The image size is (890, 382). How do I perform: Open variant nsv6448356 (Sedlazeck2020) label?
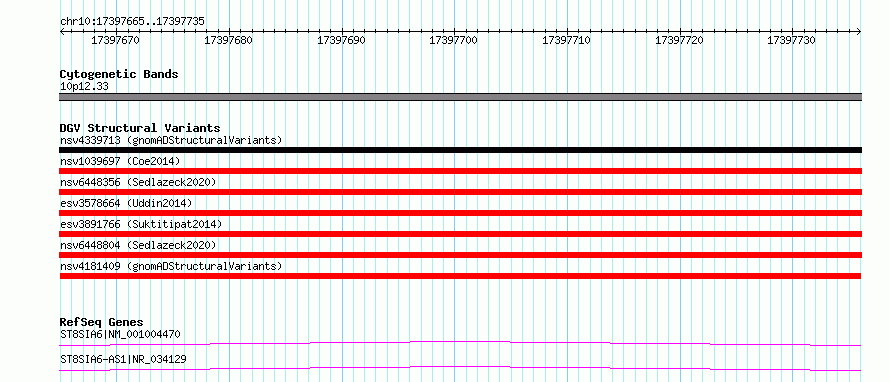coord(138,182)
